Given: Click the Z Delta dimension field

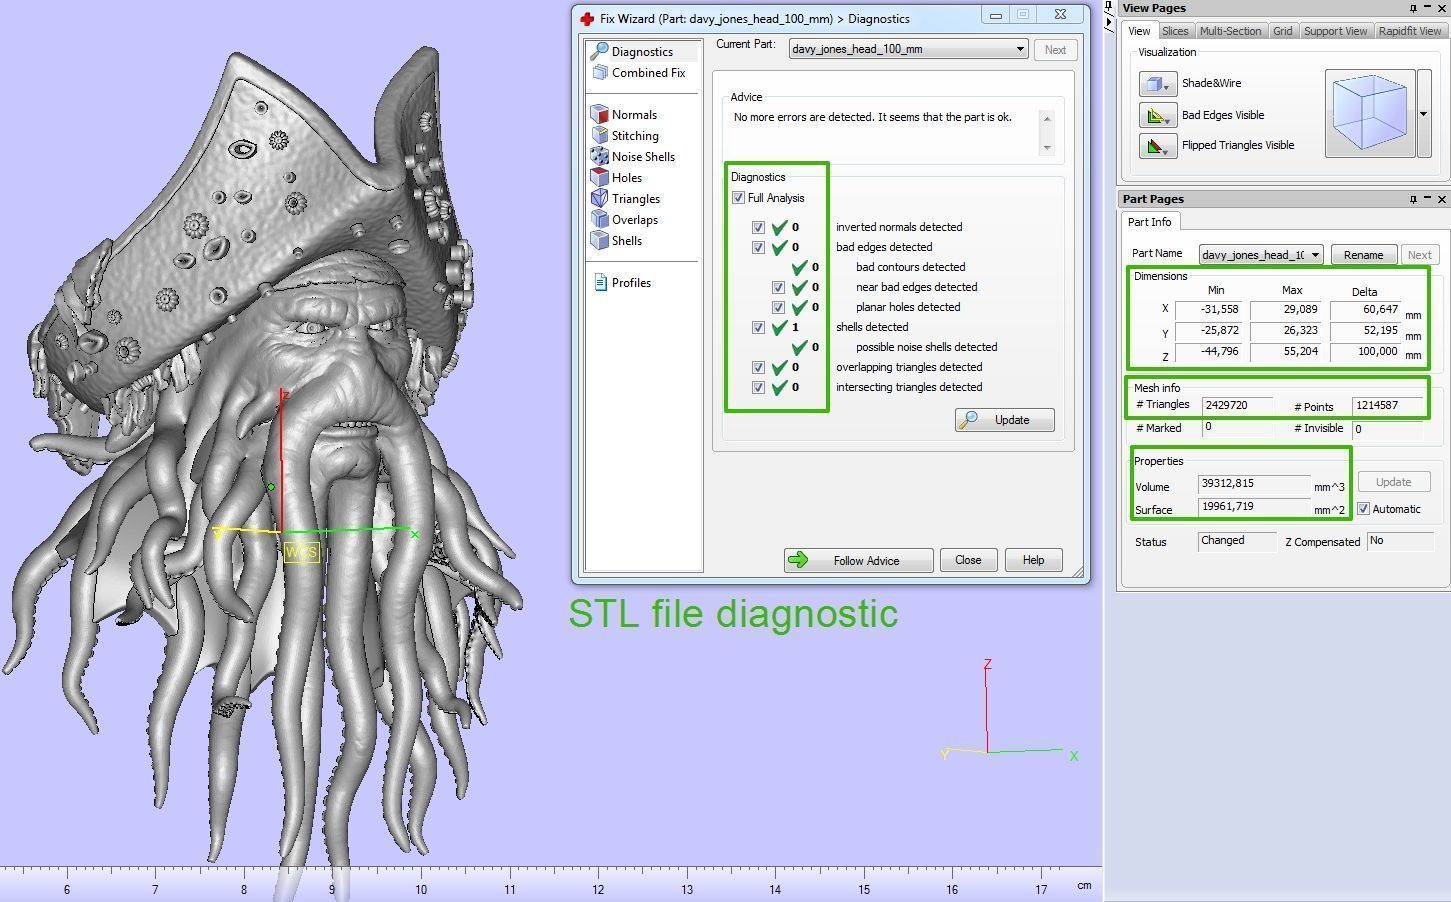Looking at the screenshot, I should coord(1365,352).
